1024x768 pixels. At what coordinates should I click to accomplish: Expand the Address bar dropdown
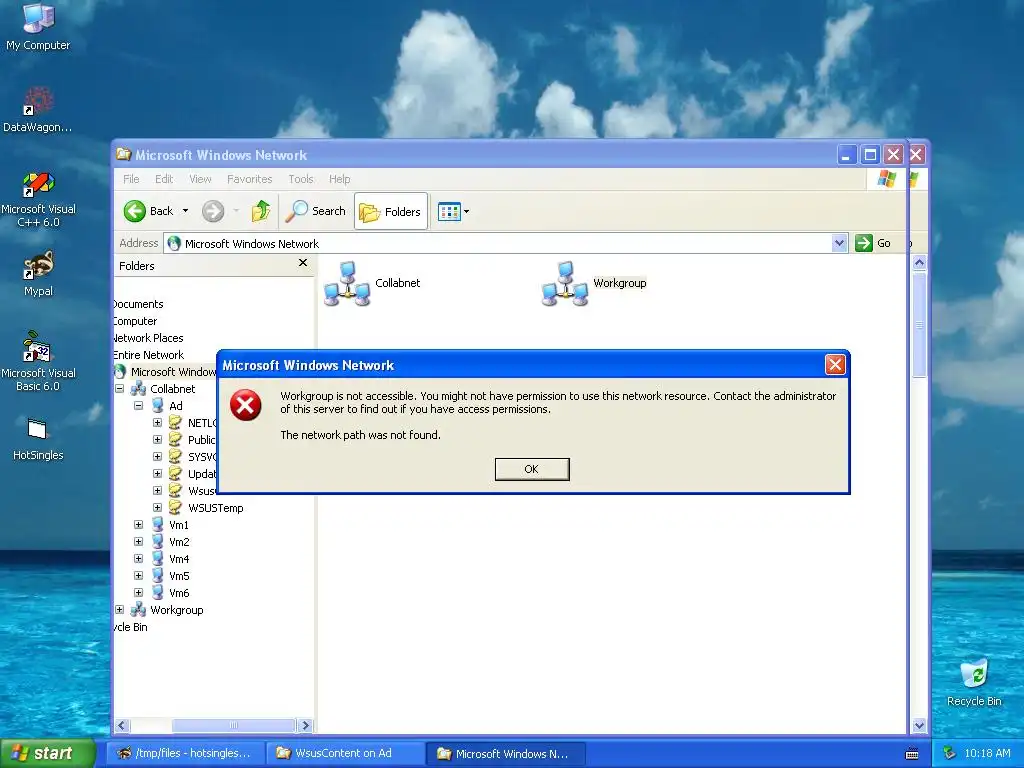pyautogui.click(x=840, y=244)
